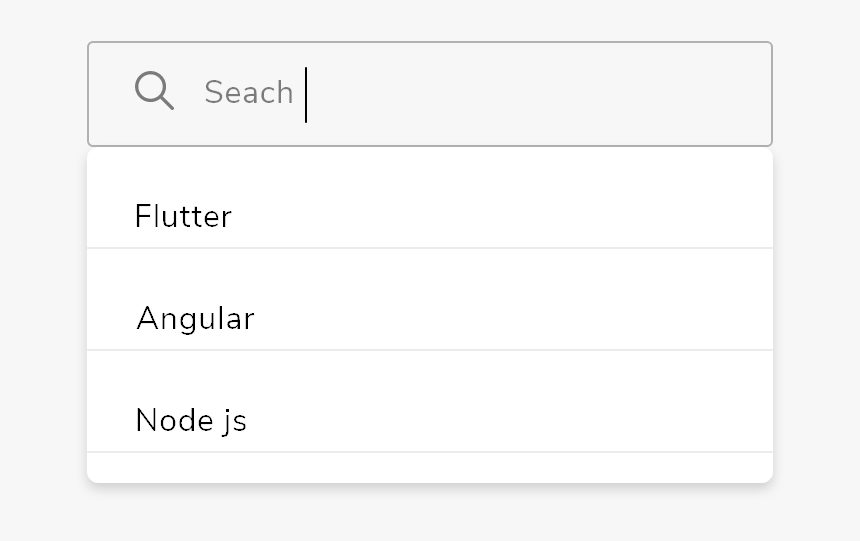The width and height of the screenshot is (860, 541).
Task: Choose Angular from the suggestion list
Action: pyautogui.click(x=430, y=299)
